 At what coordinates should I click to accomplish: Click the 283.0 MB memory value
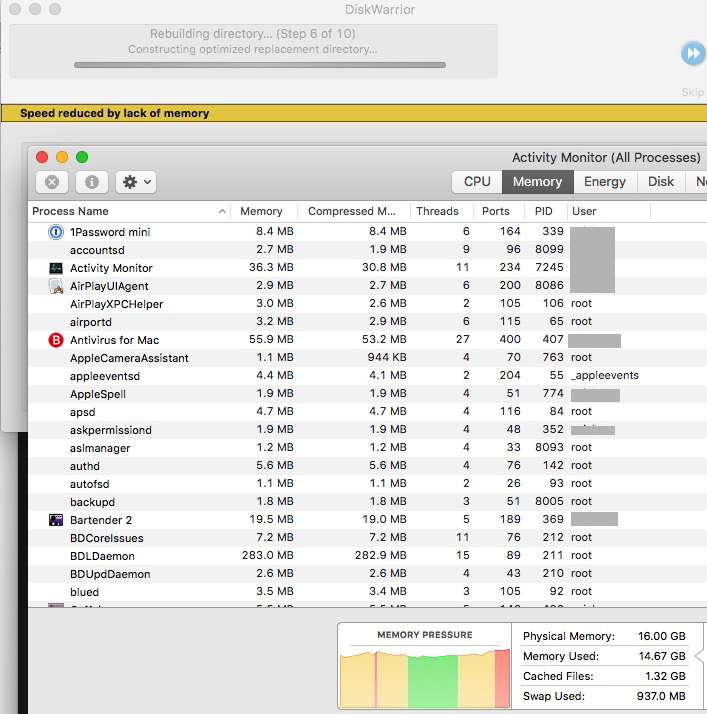point(268,556)
